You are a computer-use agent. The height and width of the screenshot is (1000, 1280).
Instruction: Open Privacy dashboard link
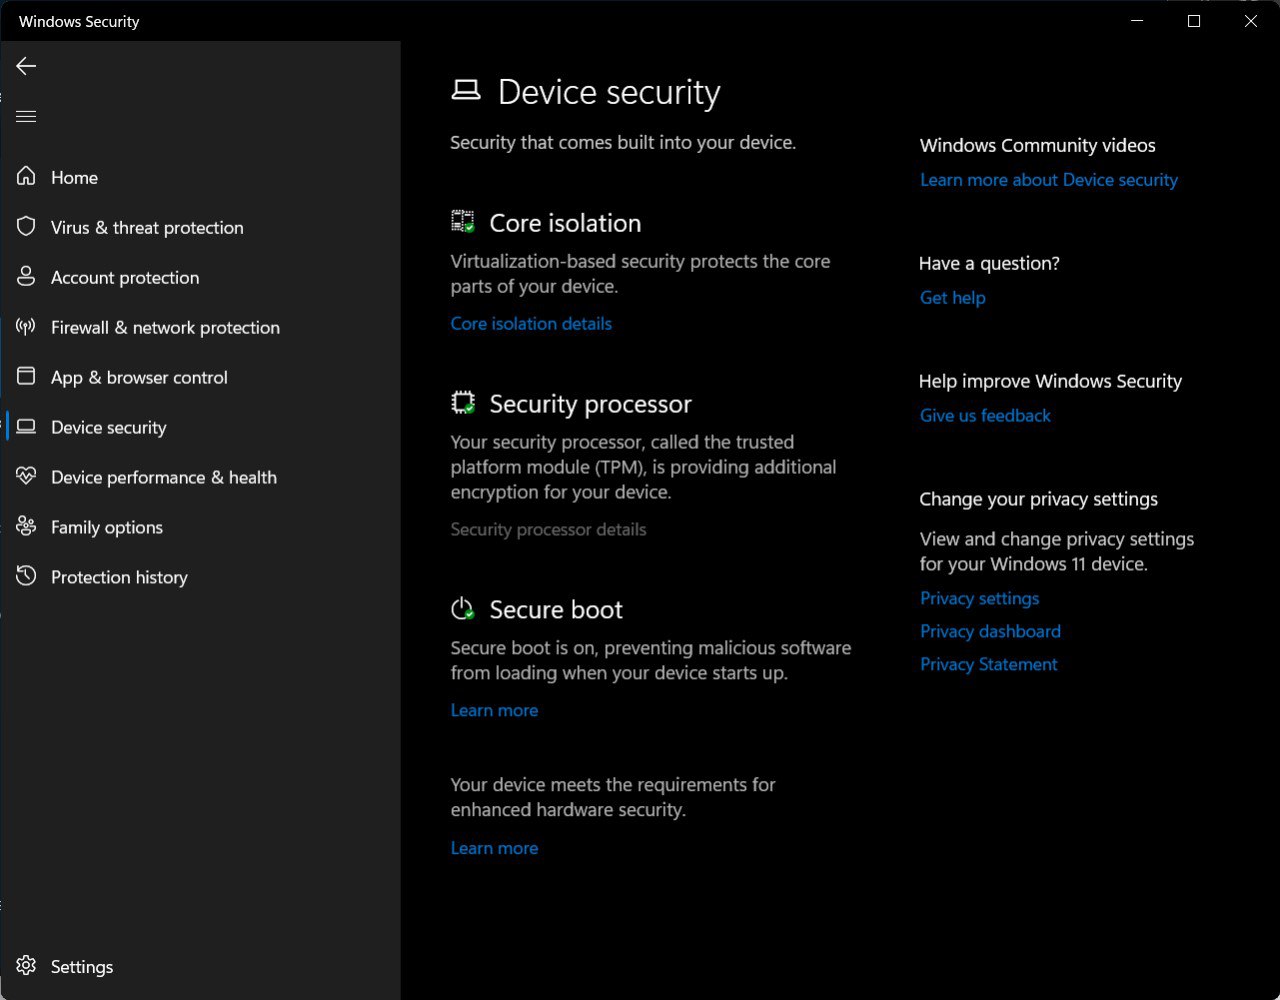[x=990, y=631]
